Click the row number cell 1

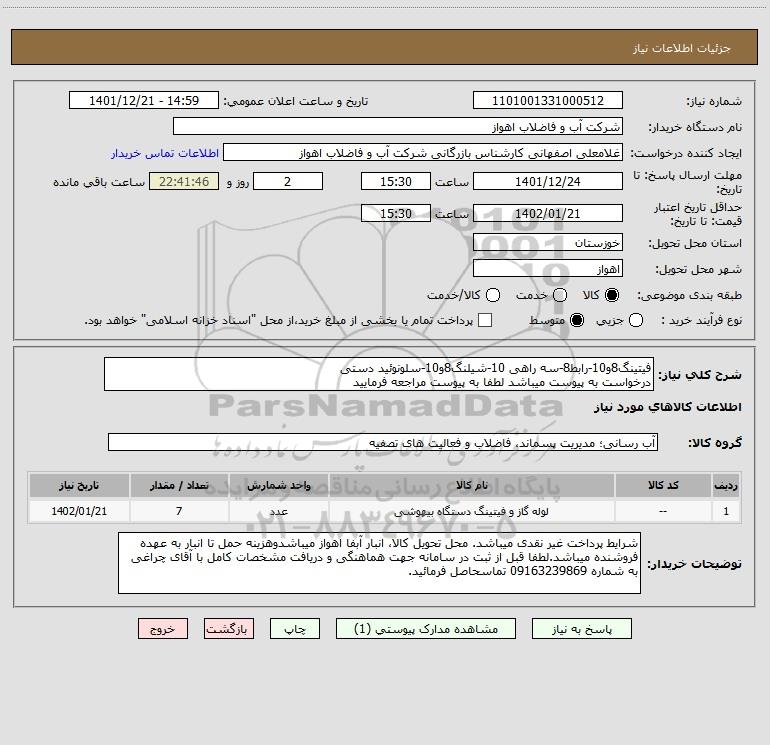[x=726, y=511]
